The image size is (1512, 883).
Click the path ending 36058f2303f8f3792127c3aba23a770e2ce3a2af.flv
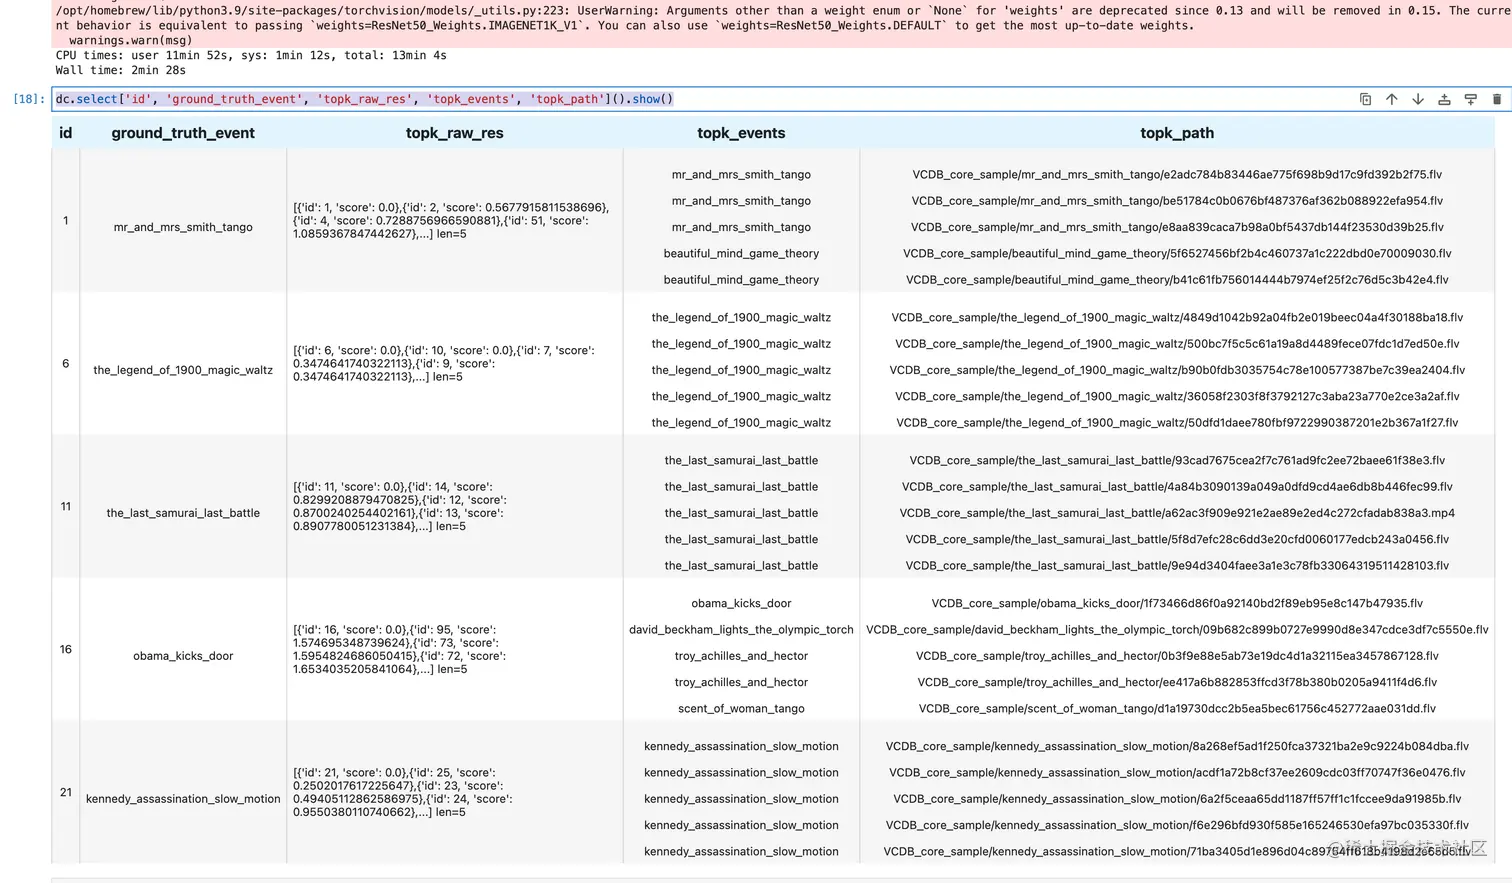[1177, 397]
